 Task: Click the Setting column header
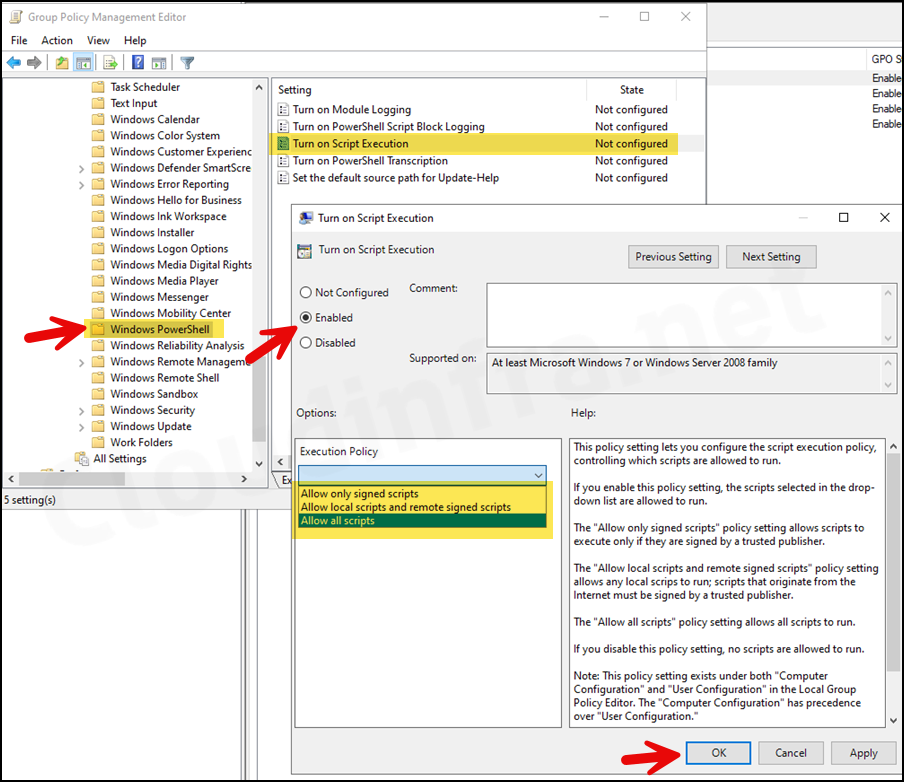[x=430, y=90]
